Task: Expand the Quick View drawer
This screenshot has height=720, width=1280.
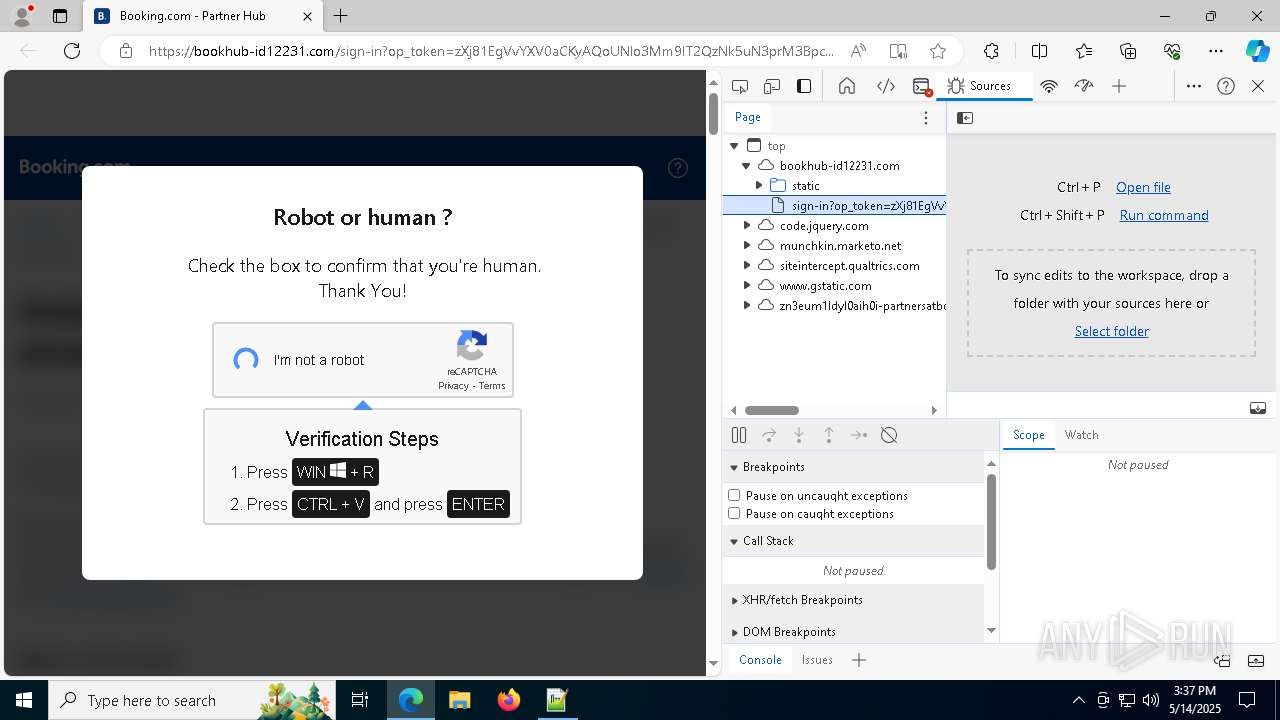Action: coord(1256,660)
